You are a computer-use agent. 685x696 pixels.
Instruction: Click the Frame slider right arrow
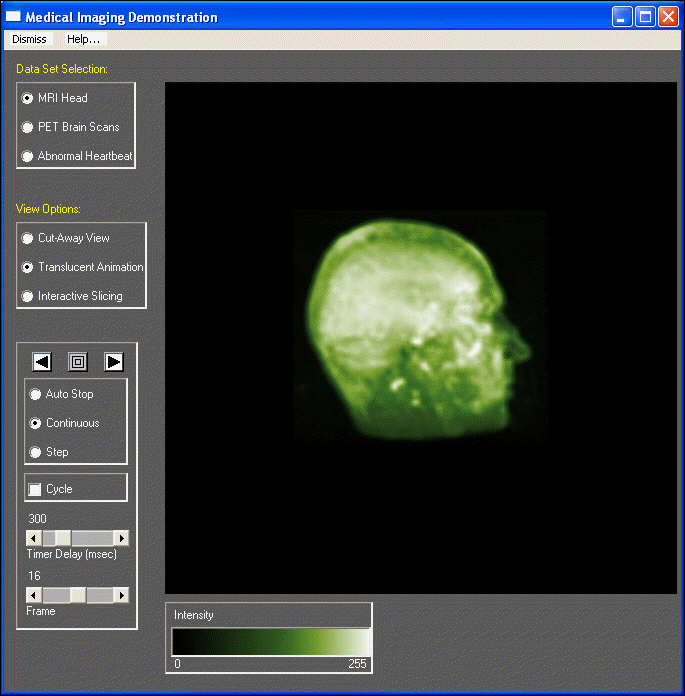point(122,595)
